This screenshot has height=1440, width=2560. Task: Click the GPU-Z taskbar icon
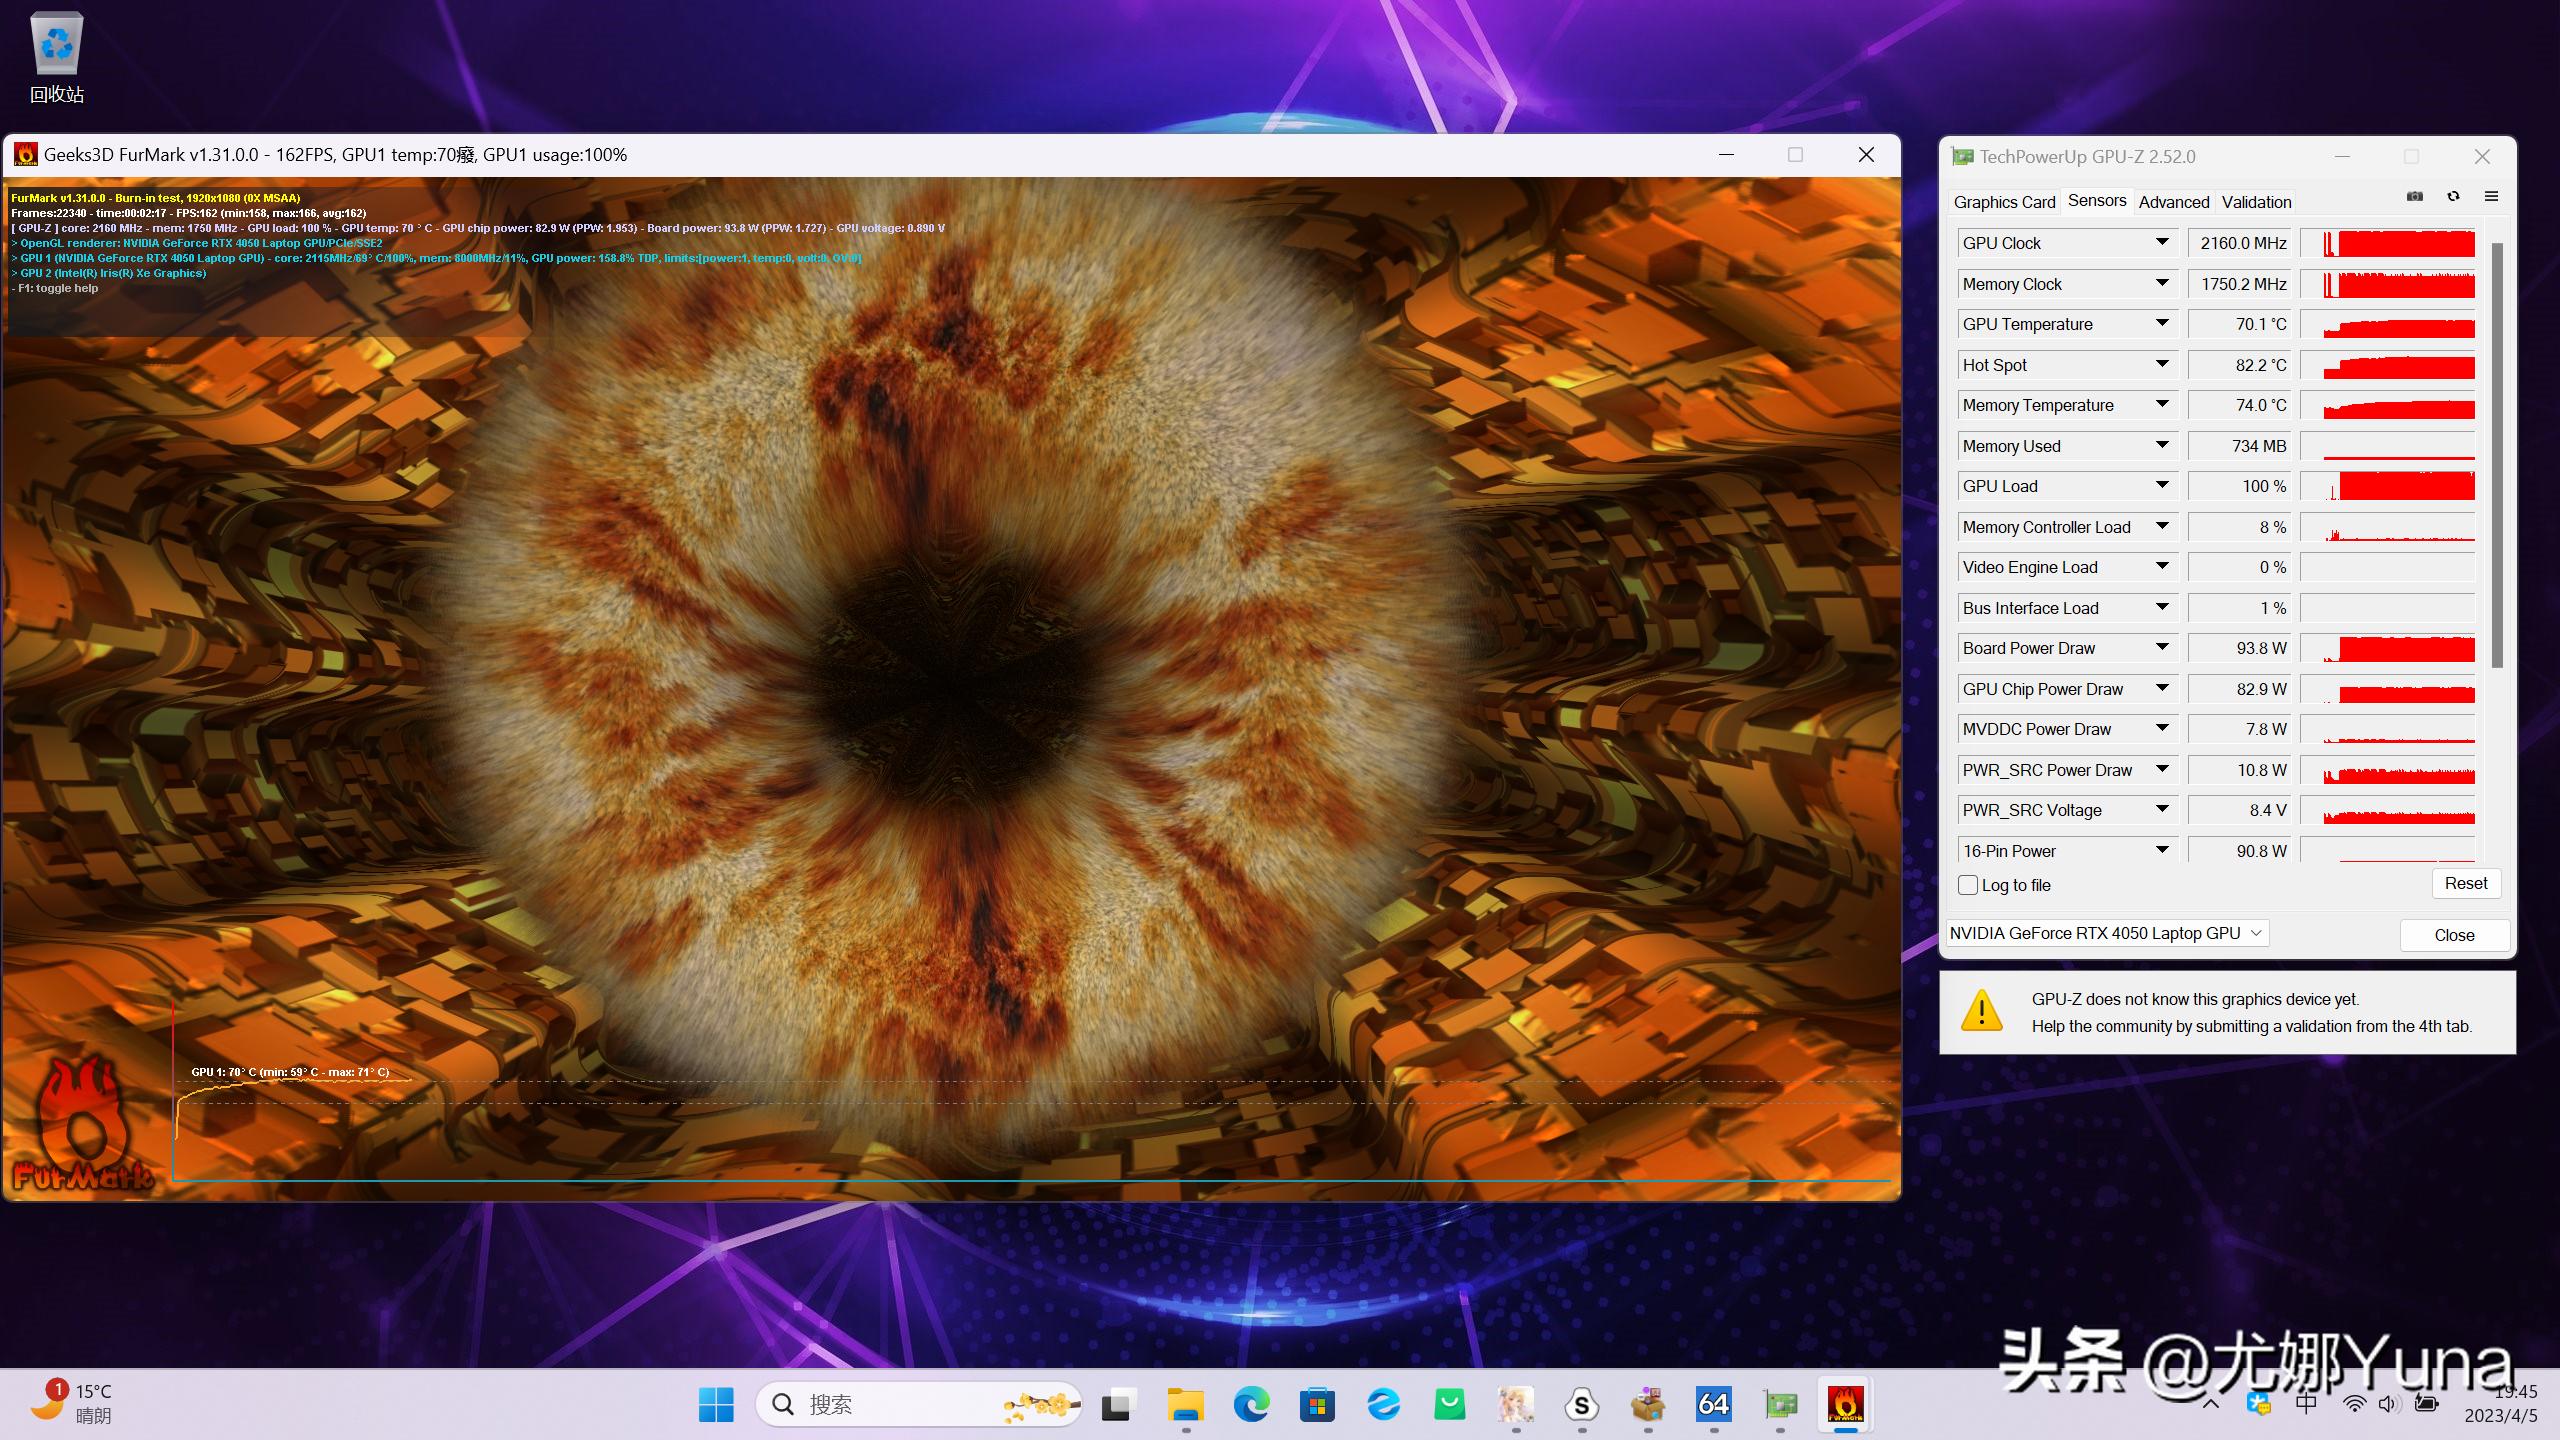tap(1779, 1405)
